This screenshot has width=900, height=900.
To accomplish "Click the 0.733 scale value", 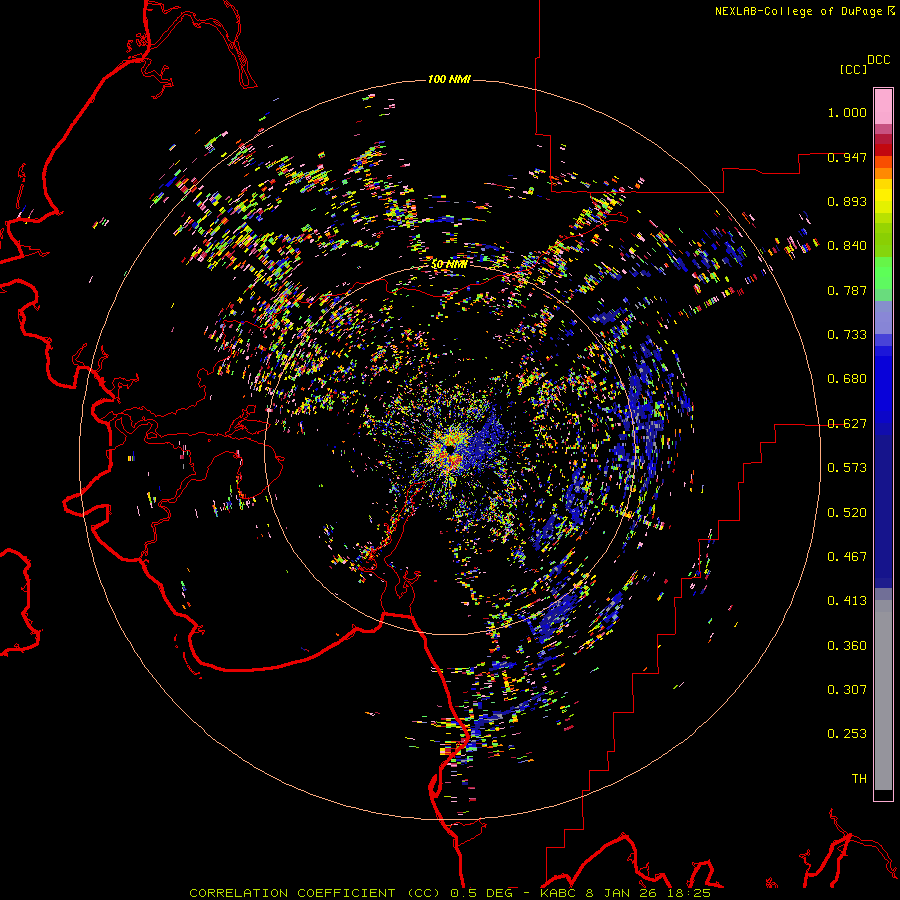I will (847, 335).
